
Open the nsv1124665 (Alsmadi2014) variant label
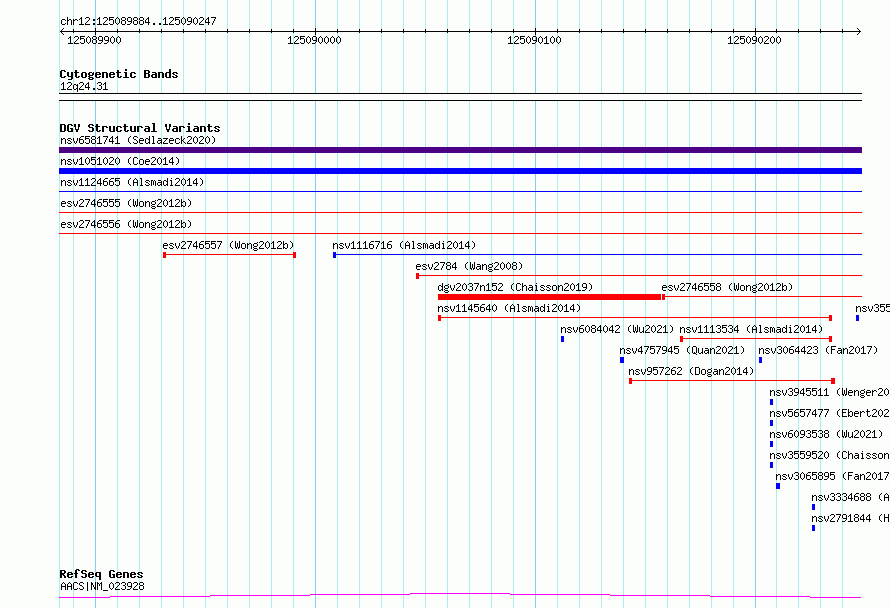tap(132, 182)
